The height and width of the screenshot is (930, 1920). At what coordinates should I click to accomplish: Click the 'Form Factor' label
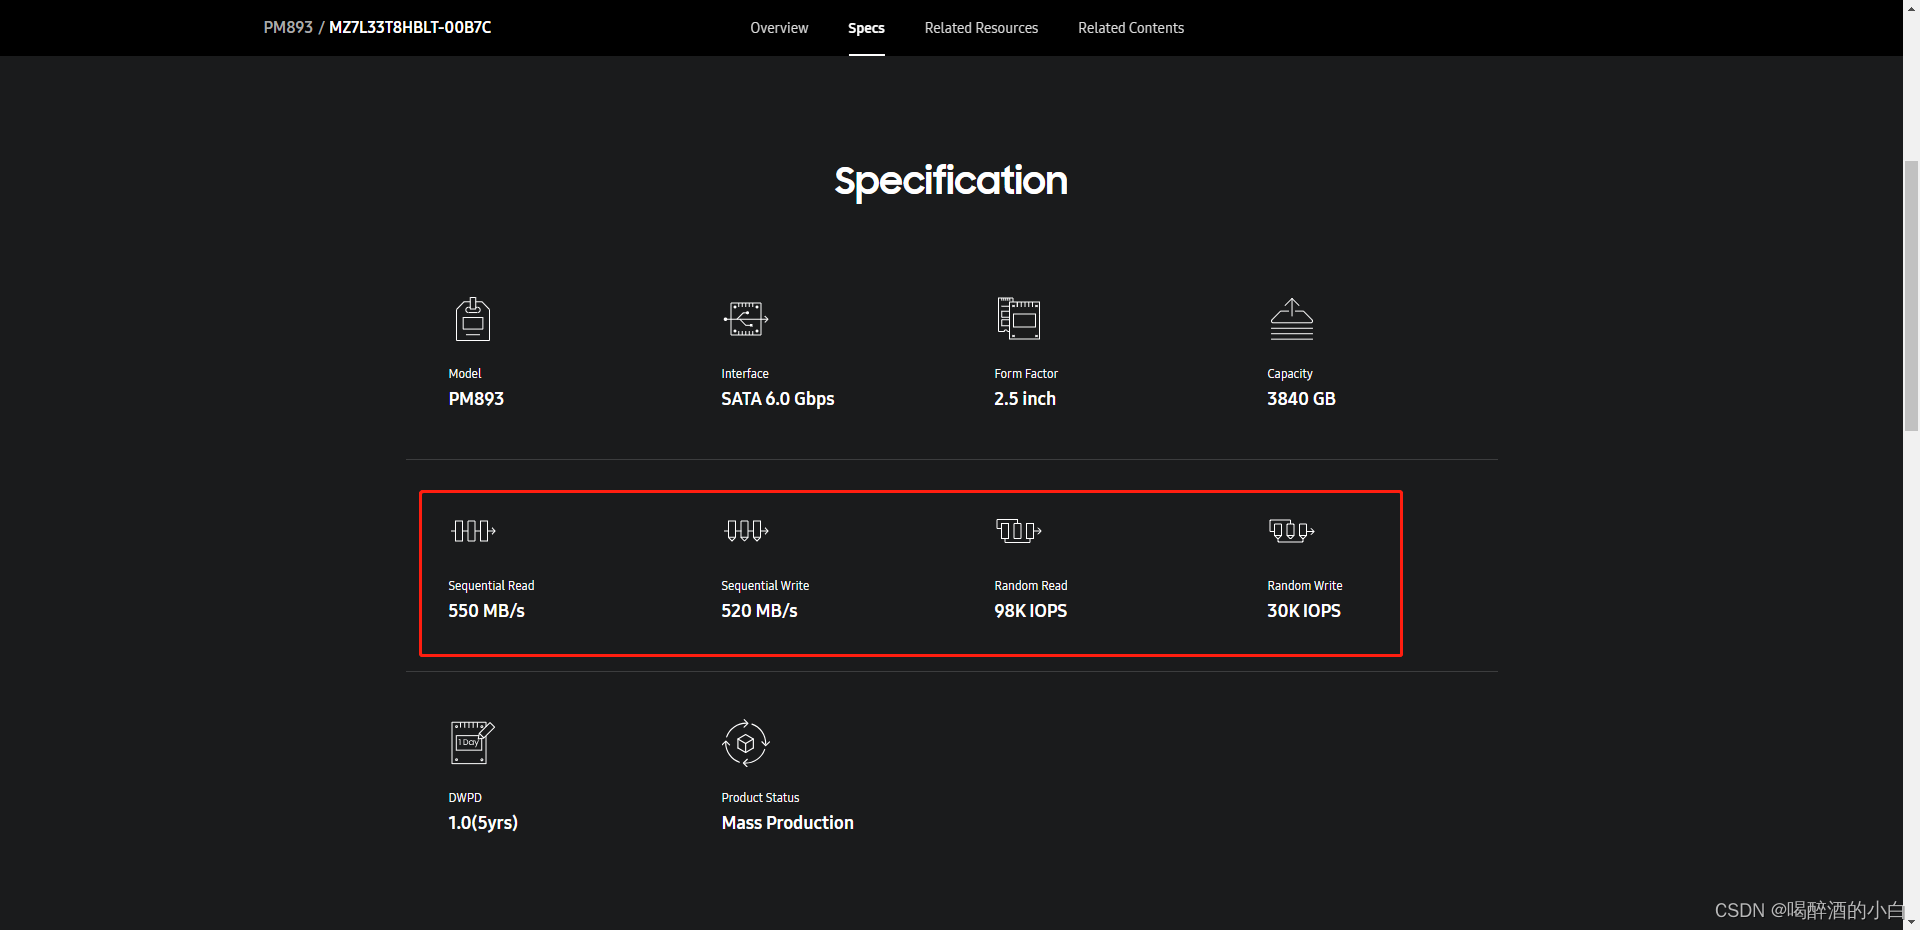point(1026,374)
